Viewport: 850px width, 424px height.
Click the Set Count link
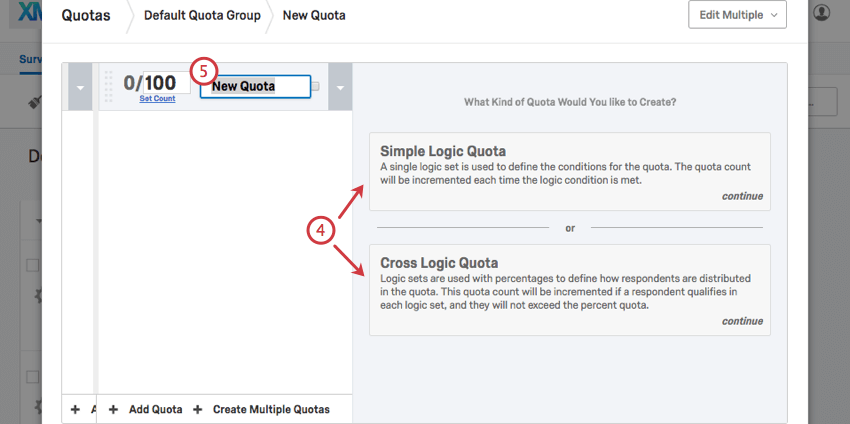157,99
